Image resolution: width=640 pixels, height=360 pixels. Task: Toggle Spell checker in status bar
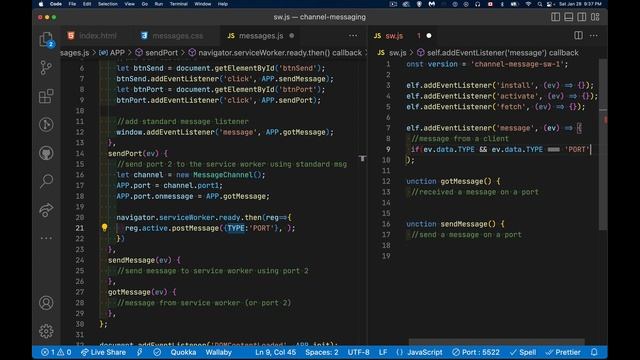523,352
